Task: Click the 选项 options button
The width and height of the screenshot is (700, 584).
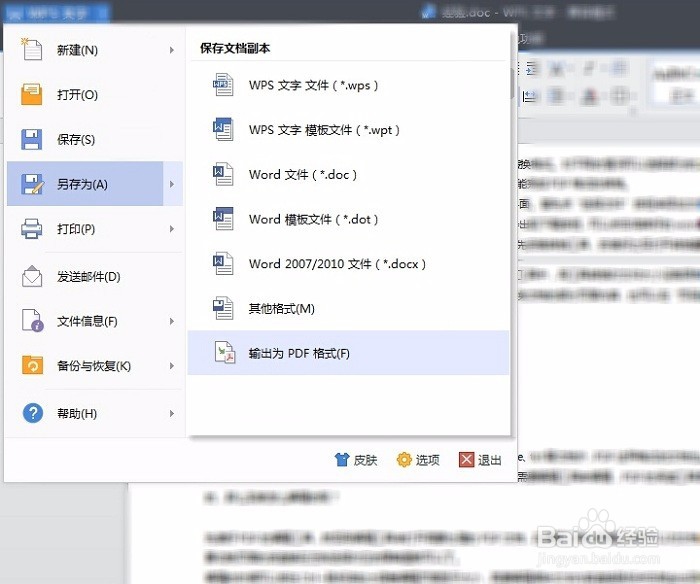Action: click(418, 460)
